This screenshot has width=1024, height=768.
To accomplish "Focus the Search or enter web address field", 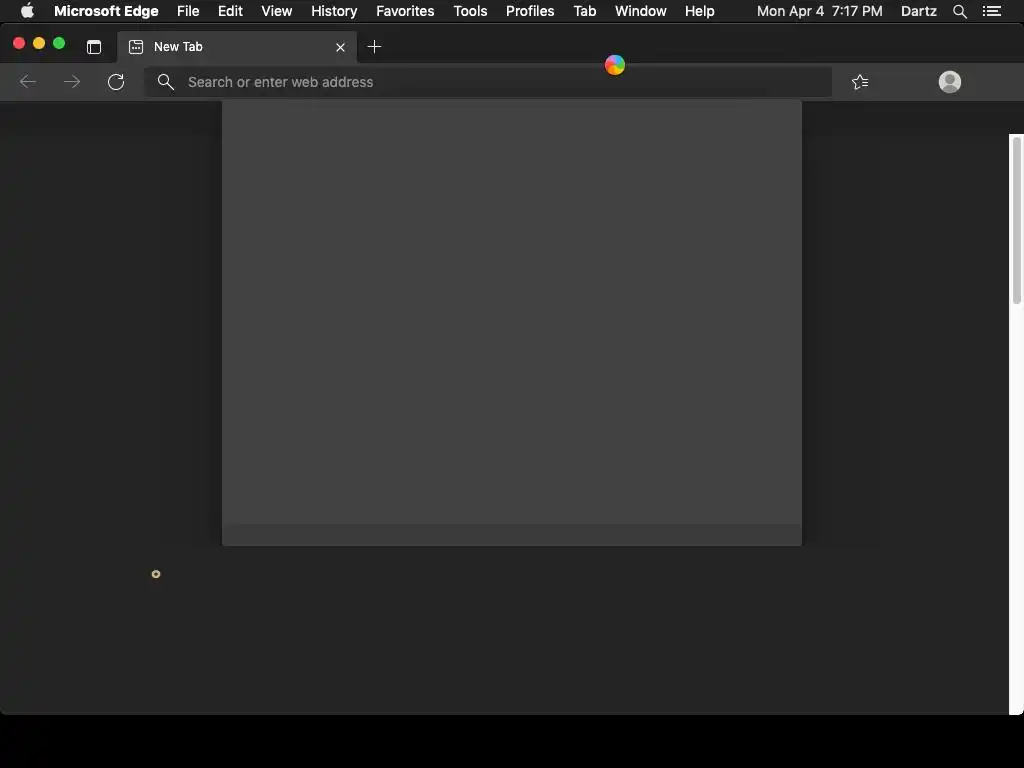I will point(488,82).
